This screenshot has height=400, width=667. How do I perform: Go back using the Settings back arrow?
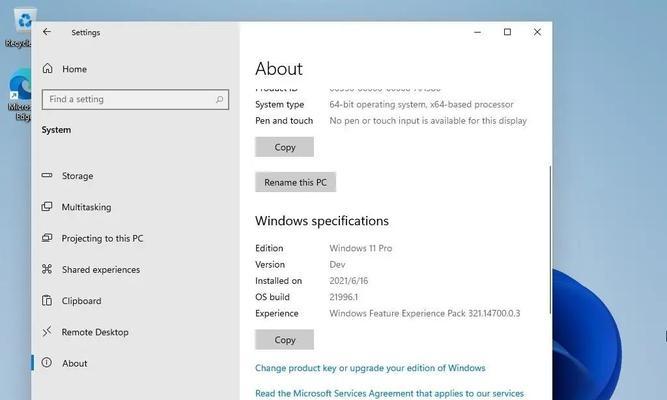[x=47, y=32]
